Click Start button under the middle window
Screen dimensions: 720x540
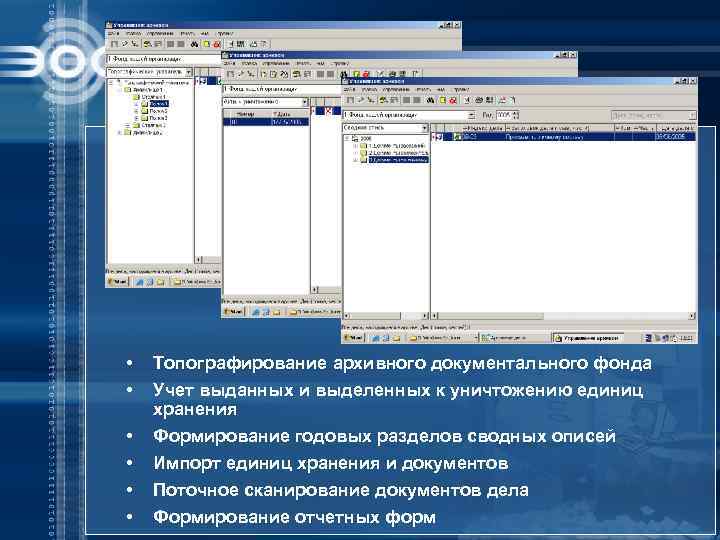[233, 312]
